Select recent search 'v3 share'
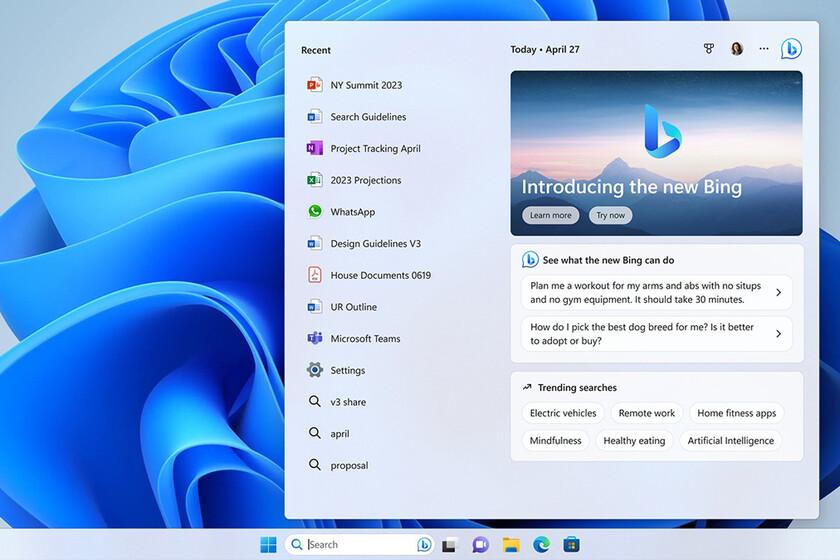 pyautogui.click(x=348, y=402)
